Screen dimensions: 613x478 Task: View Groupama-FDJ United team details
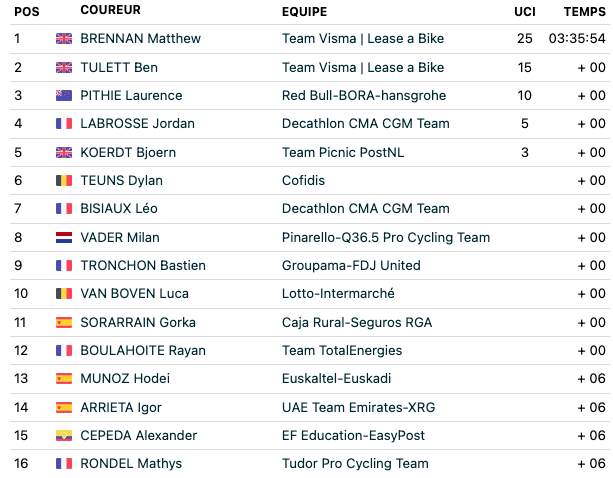(x=351, y=265)
